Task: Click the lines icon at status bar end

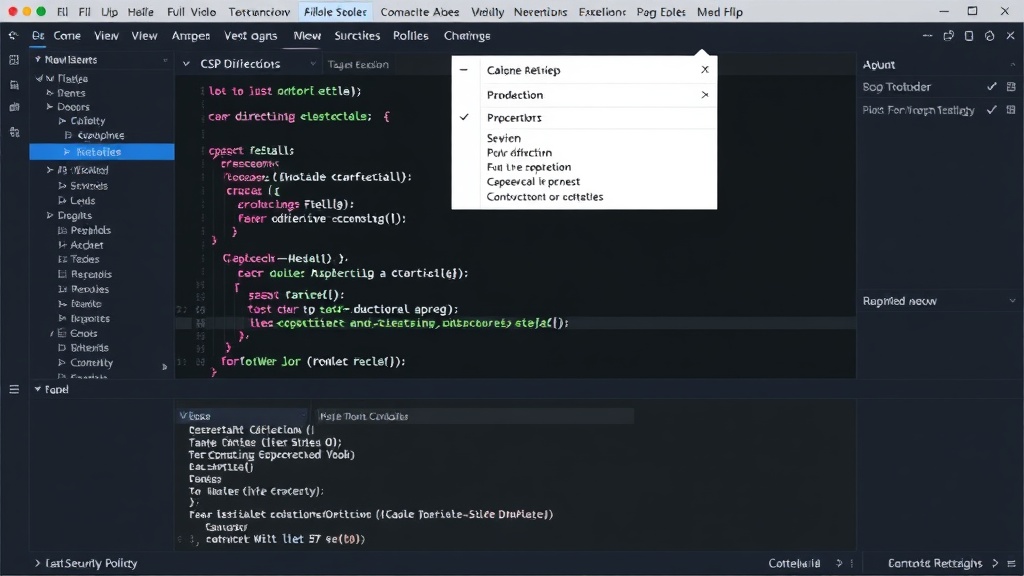Action: 1012,563
